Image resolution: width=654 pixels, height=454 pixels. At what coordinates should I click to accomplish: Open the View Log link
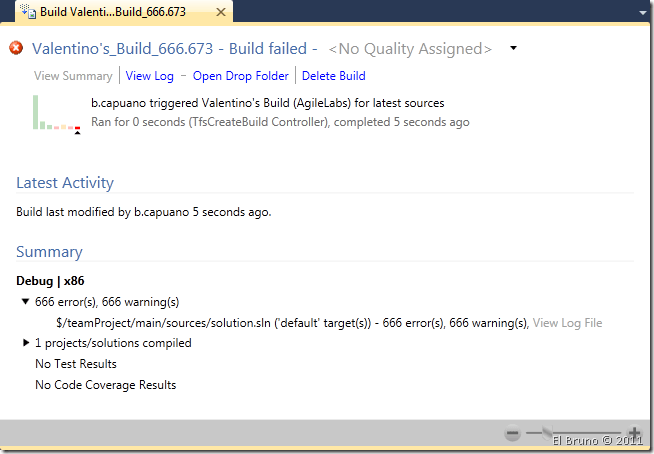149,76
